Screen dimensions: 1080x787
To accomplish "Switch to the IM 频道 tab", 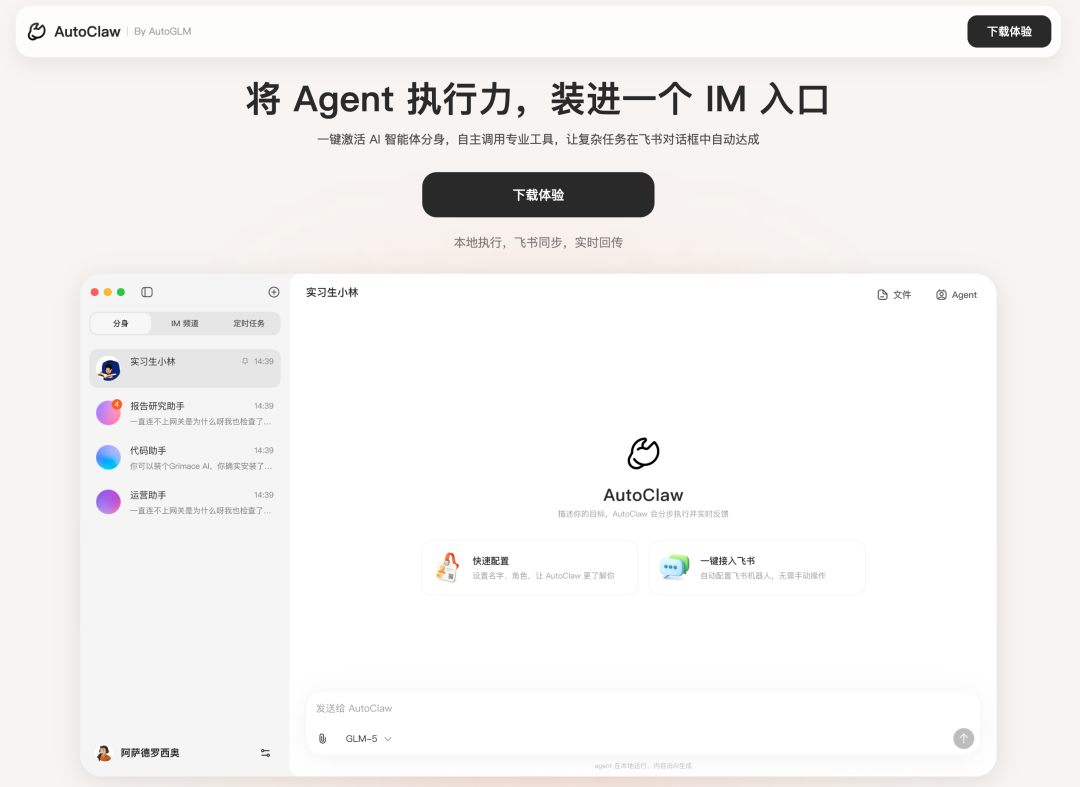I will 185,323.
